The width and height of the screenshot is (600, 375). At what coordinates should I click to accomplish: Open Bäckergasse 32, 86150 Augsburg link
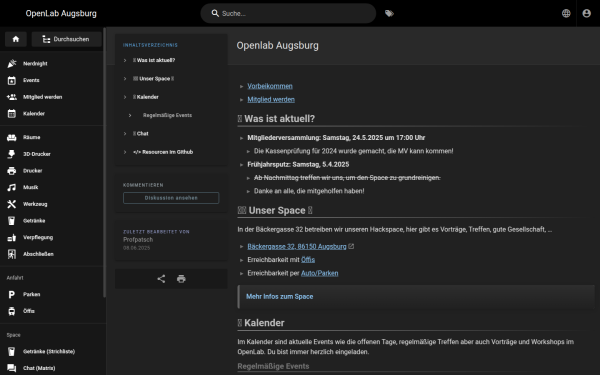[297, 246]
